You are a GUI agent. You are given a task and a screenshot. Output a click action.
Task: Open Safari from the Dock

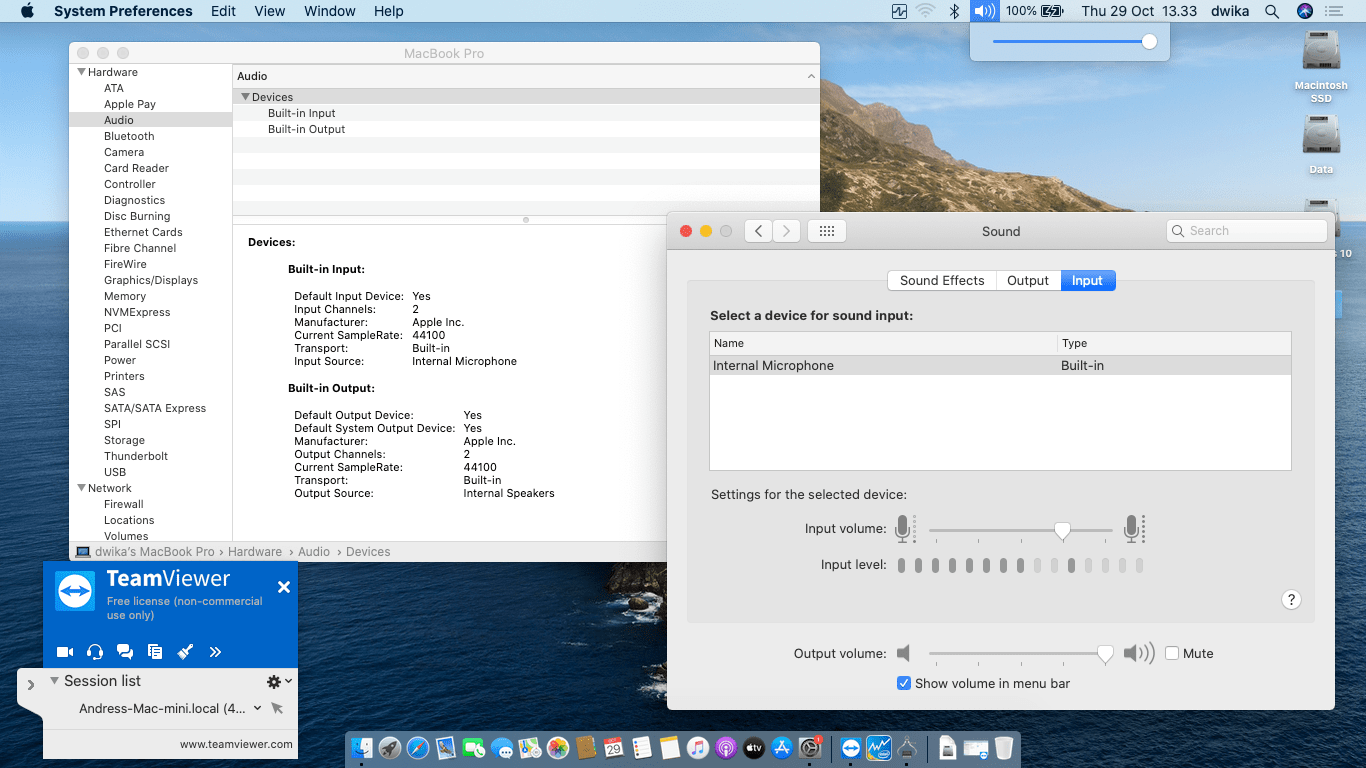[418, 747]
